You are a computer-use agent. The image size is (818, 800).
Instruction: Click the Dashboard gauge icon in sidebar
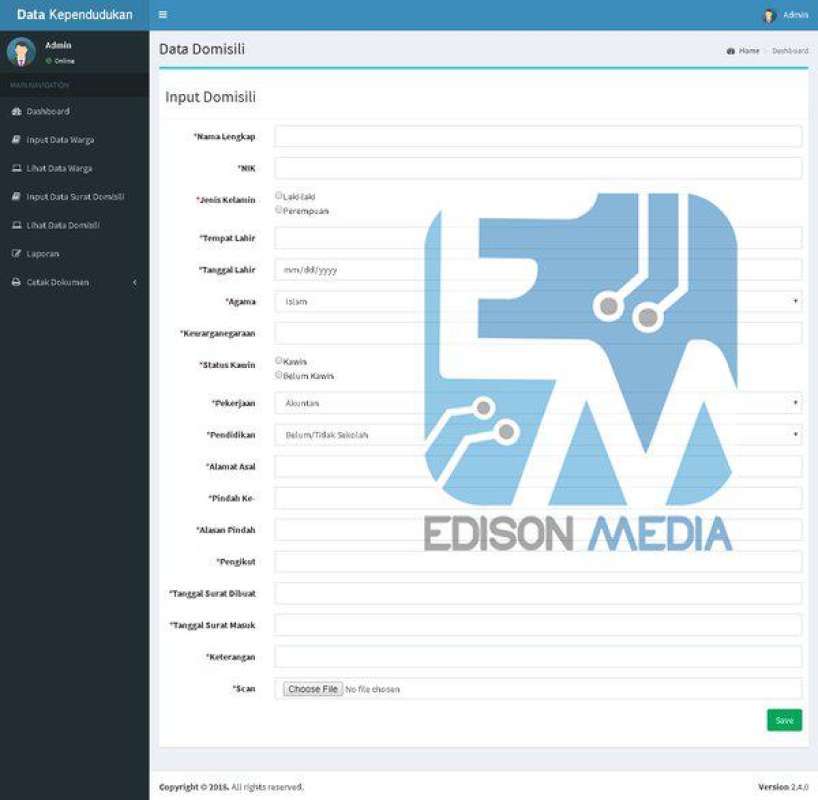pyautogui.click(x=16, y=111)
